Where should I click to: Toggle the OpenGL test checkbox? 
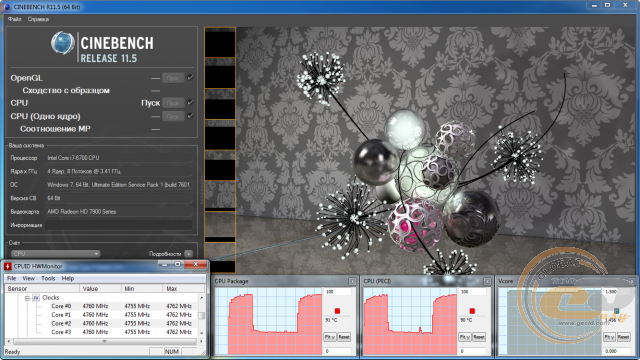190,78
